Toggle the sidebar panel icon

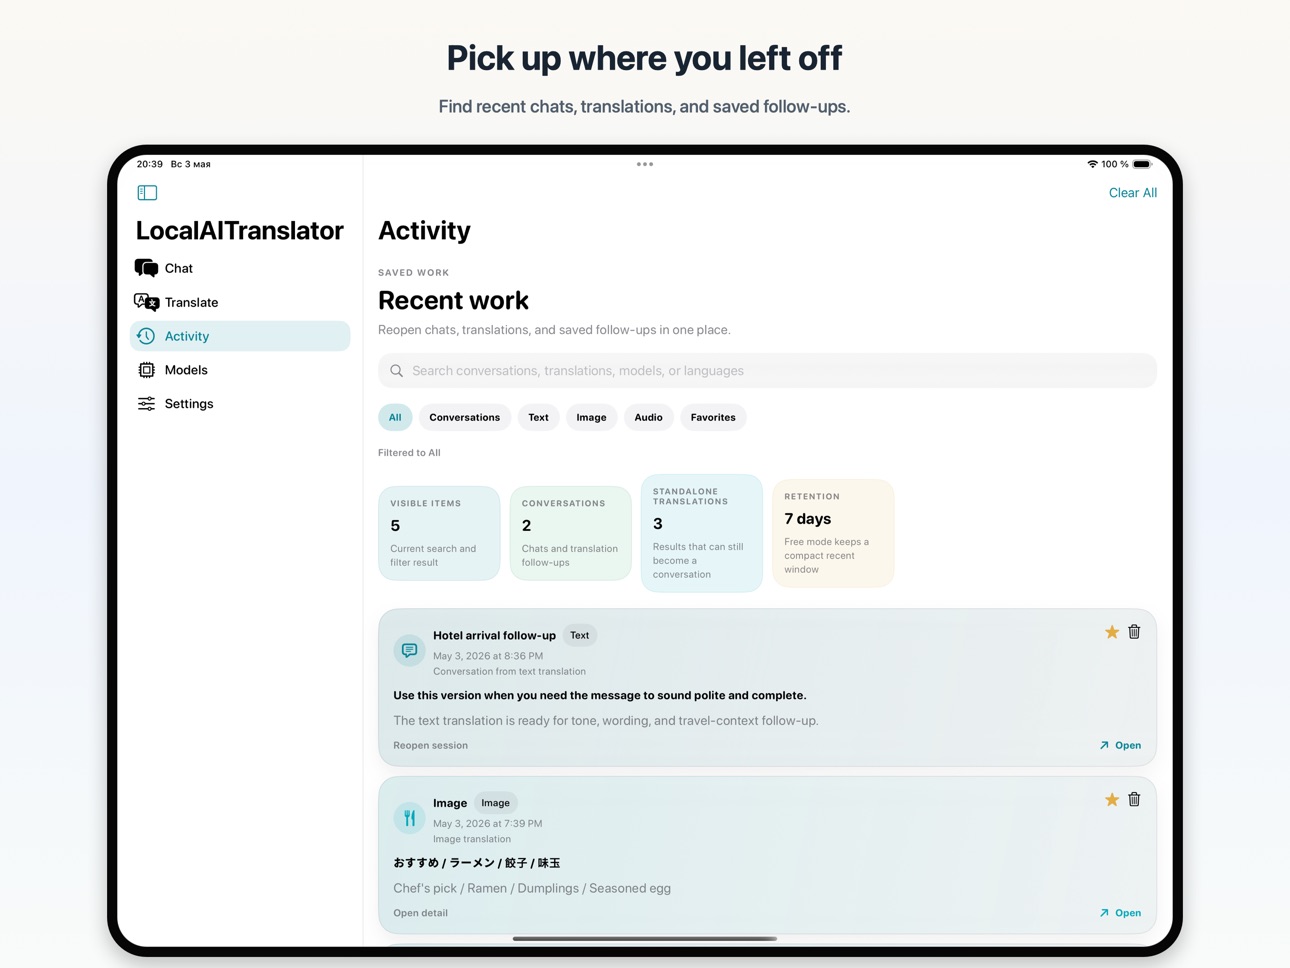[147, 192]
